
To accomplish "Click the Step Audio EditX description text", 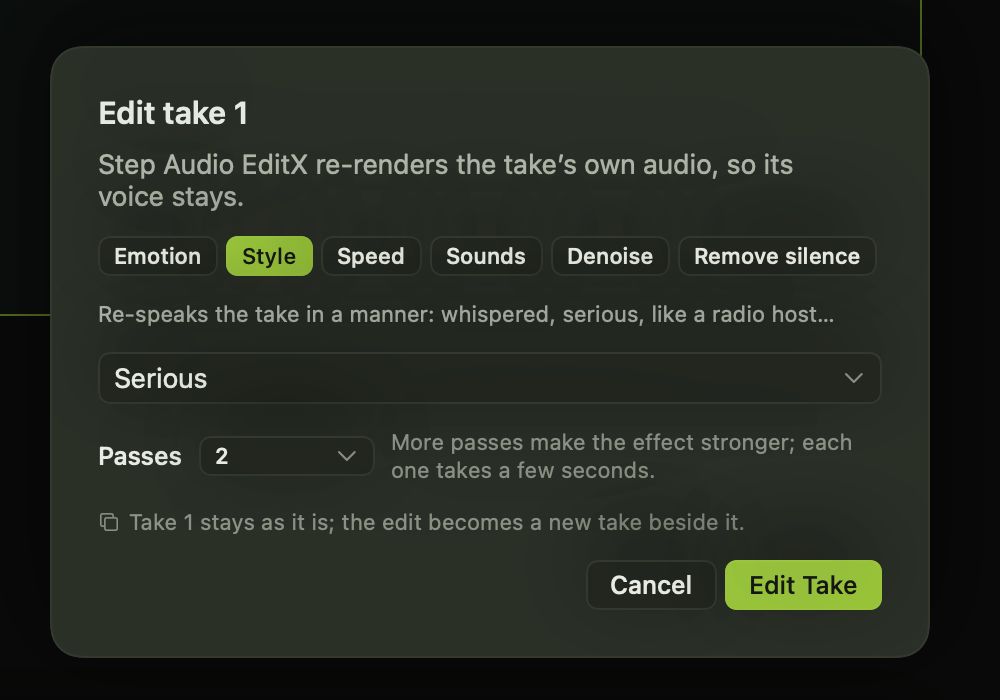I will point(445,180).
